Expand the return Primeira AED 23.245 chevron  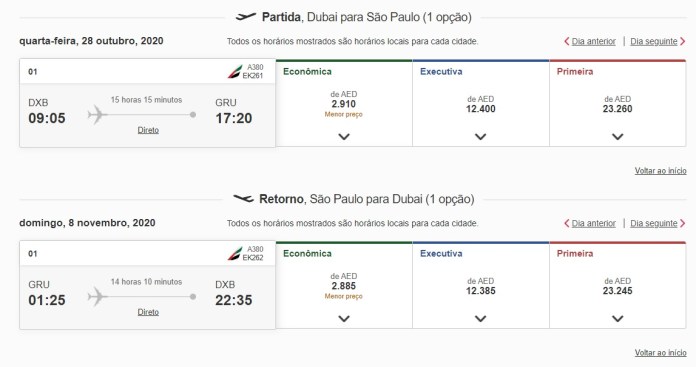click(617, 319)
